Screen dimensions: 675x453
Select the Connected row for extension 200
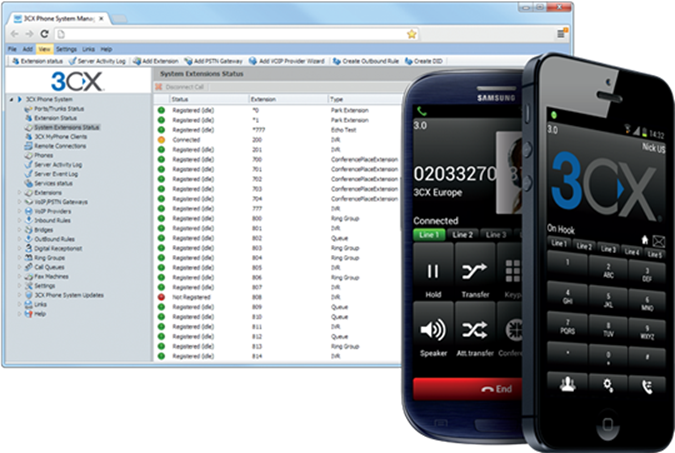(x=279, y=140)
